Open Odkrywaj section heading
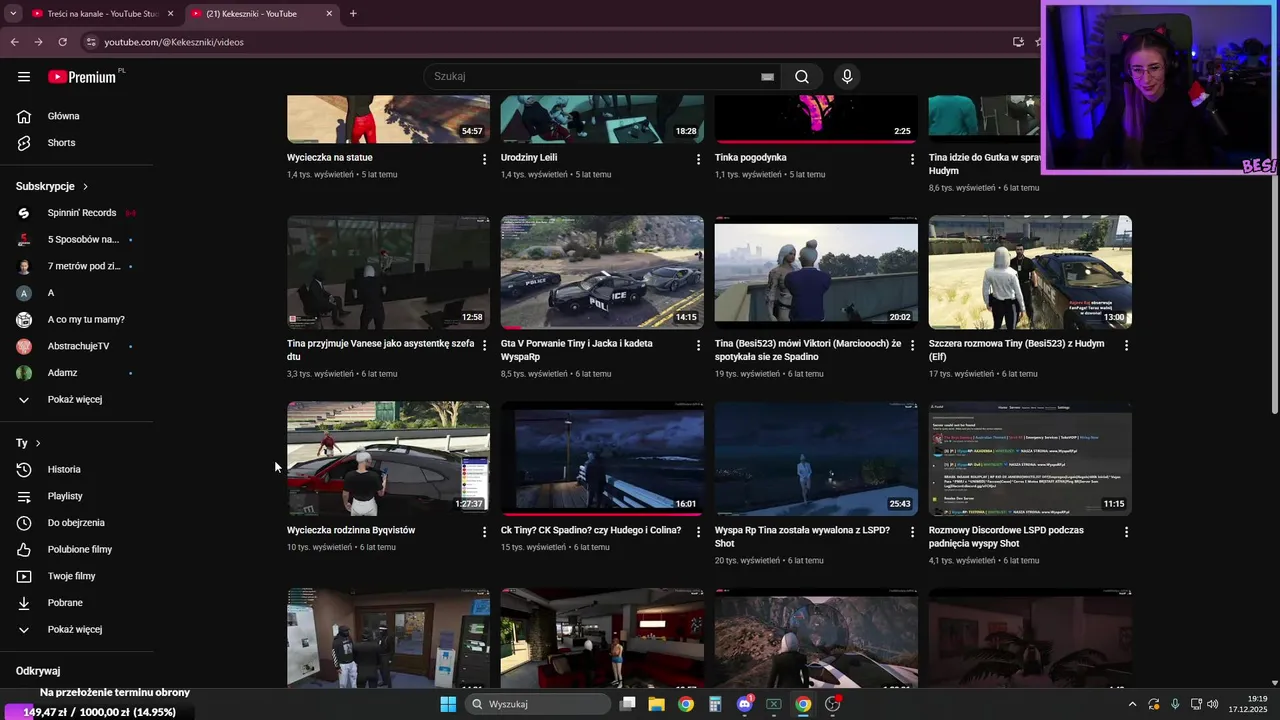The width and height of the screenshot is (1280, 720). (x=38, y=671)
